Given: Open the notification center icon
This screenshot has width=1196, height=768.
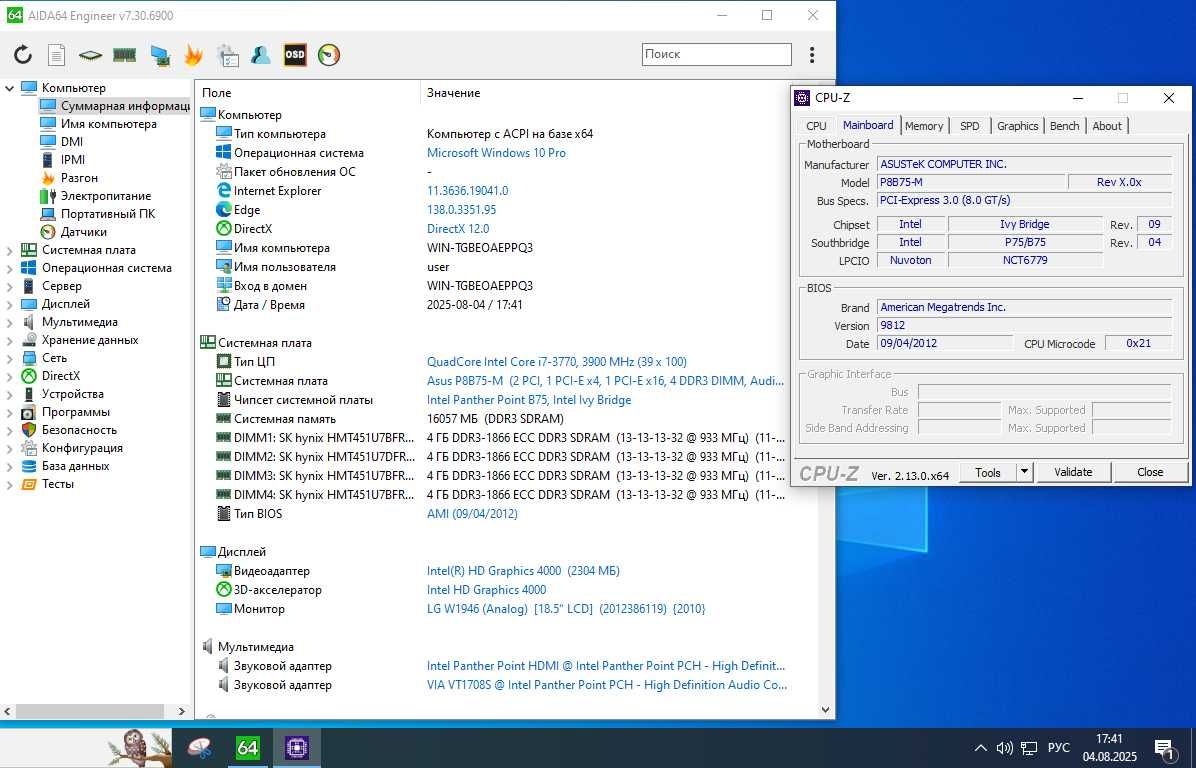Looking at the screenshot, I should [x=1164, y=748].
